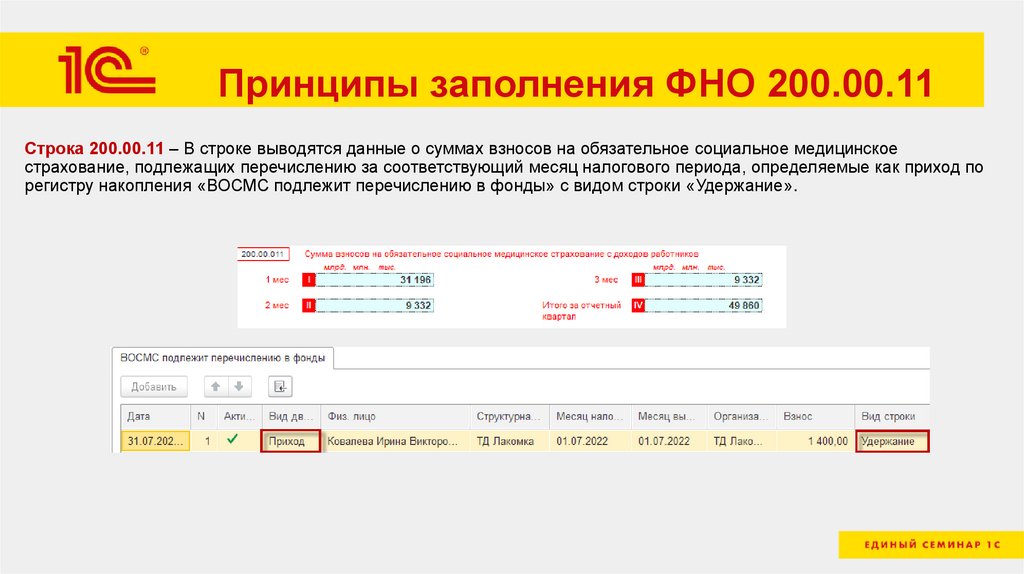
Task: Click the green activity checkmark in row 1
Action: coord(232,439)
